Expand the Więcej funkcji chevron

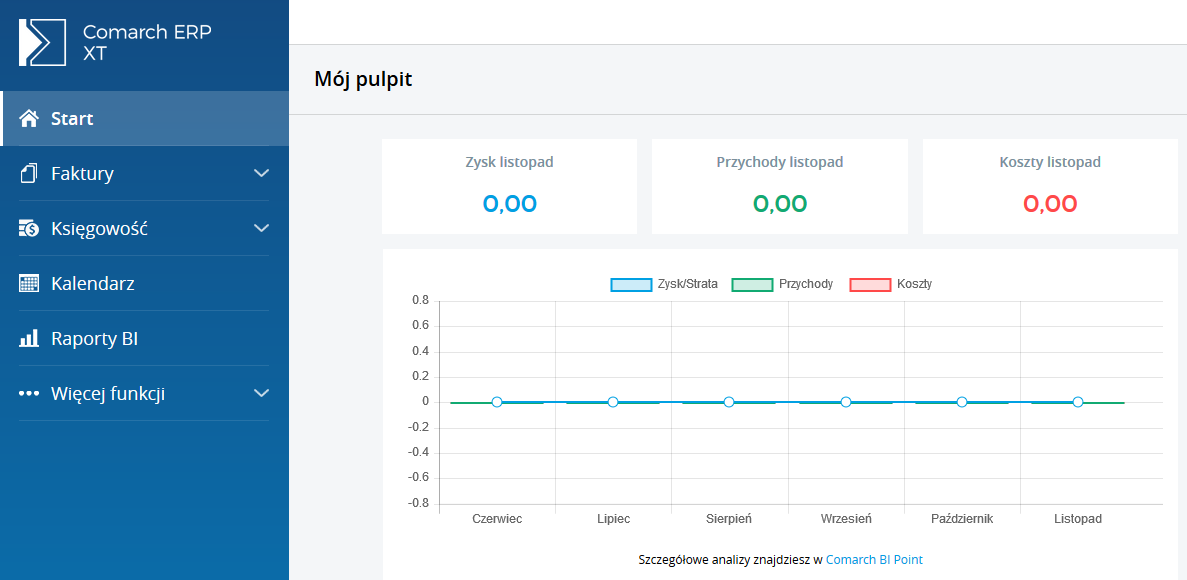[x=261, y=393]
